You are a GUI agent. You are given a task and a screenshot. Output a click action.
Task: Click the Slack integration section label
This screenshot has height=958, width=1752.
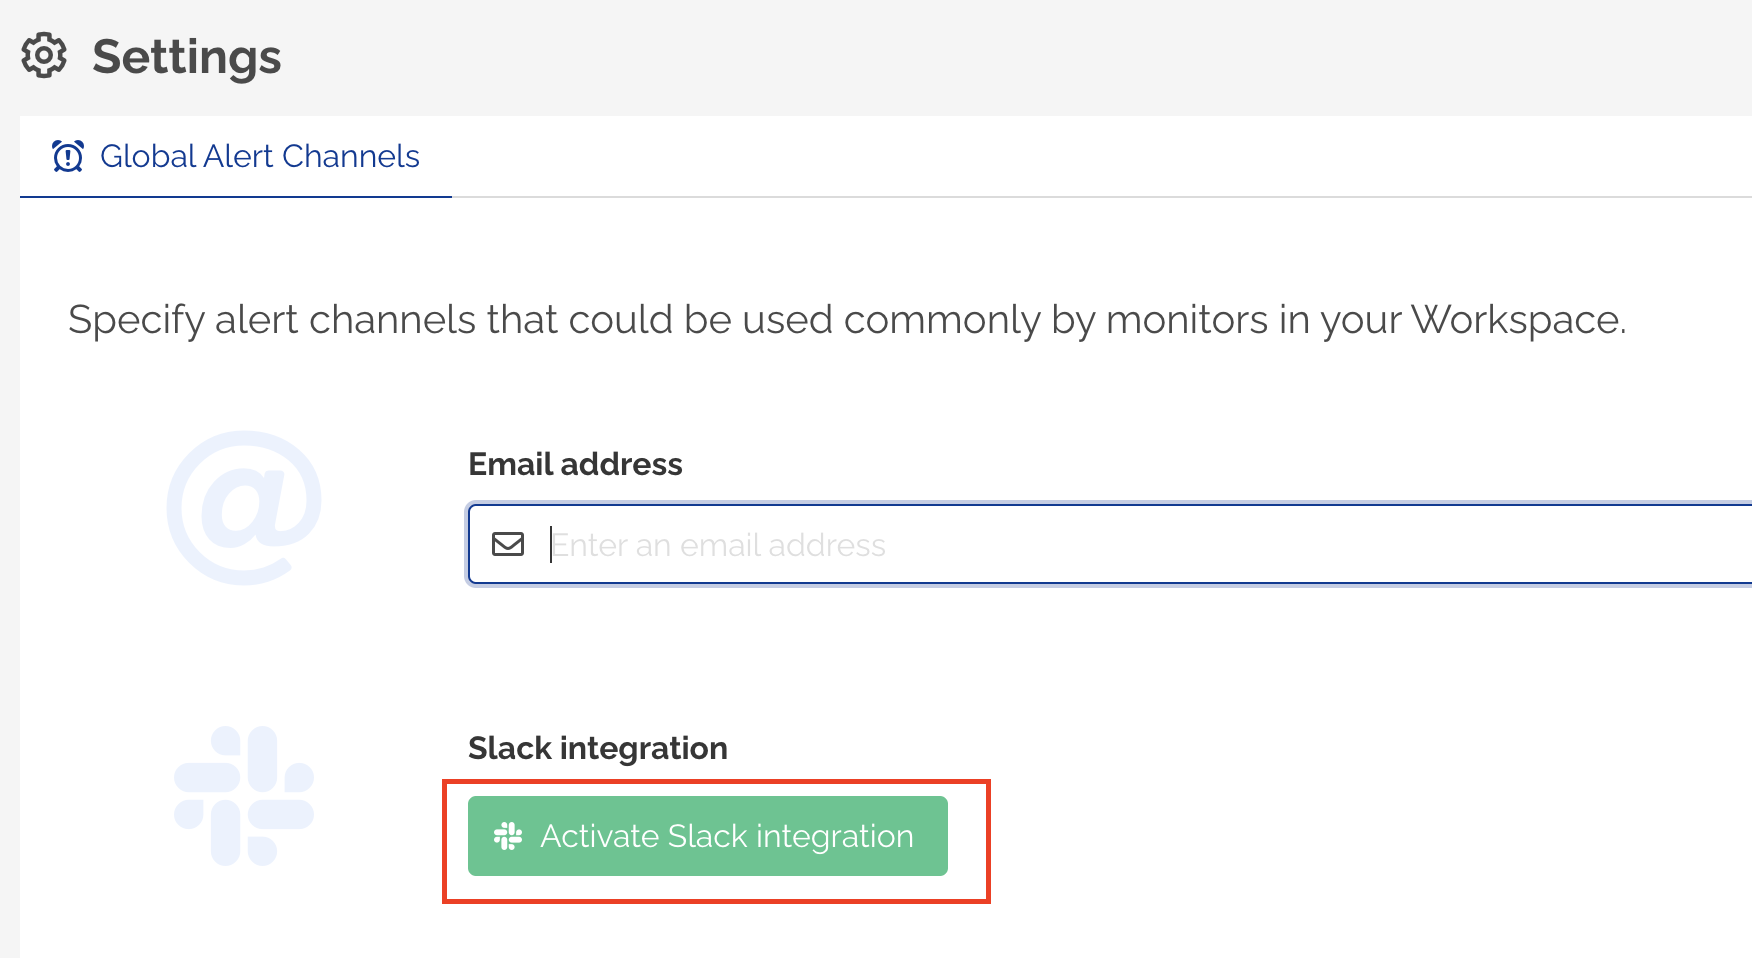[x=597, y=747]
